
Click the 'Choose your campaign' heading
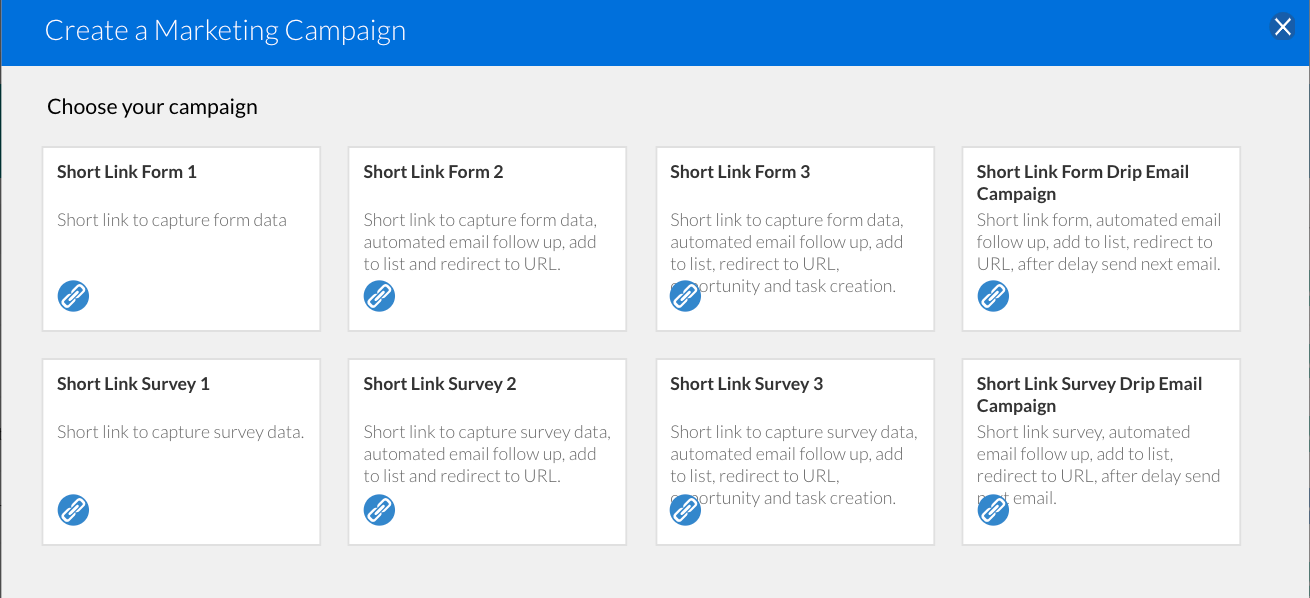152,107
